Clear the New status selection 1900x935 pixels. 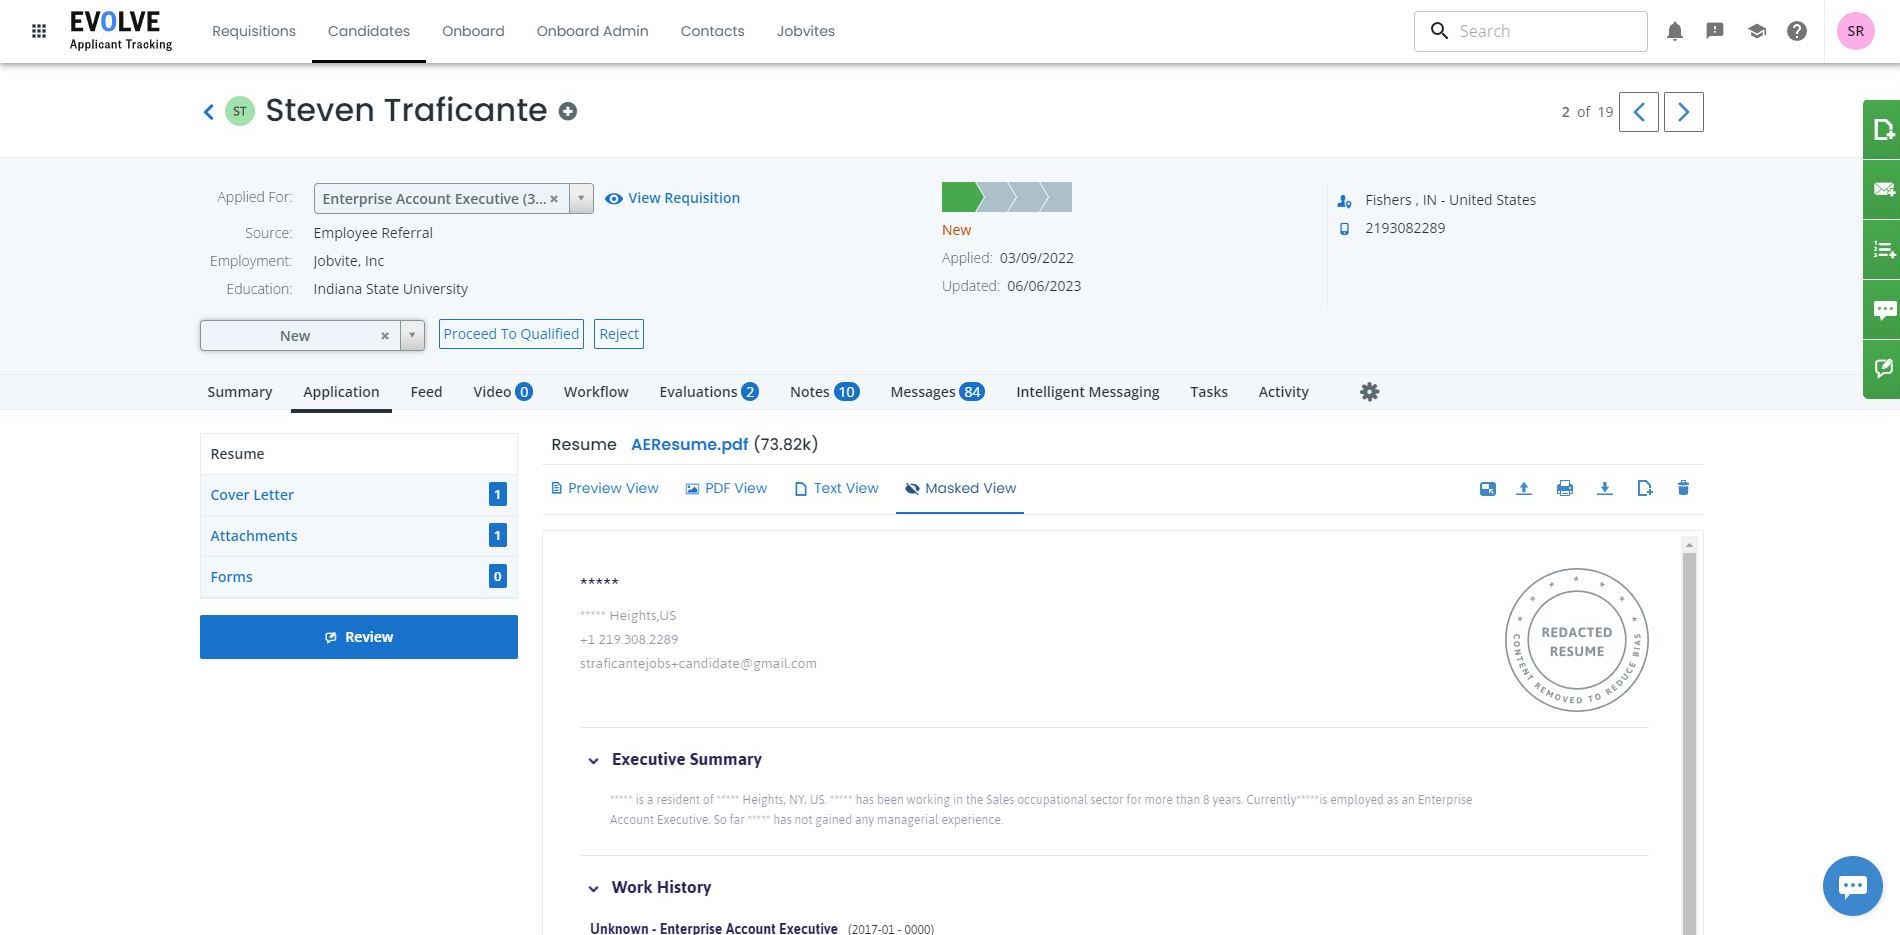(x=385, y=336)
